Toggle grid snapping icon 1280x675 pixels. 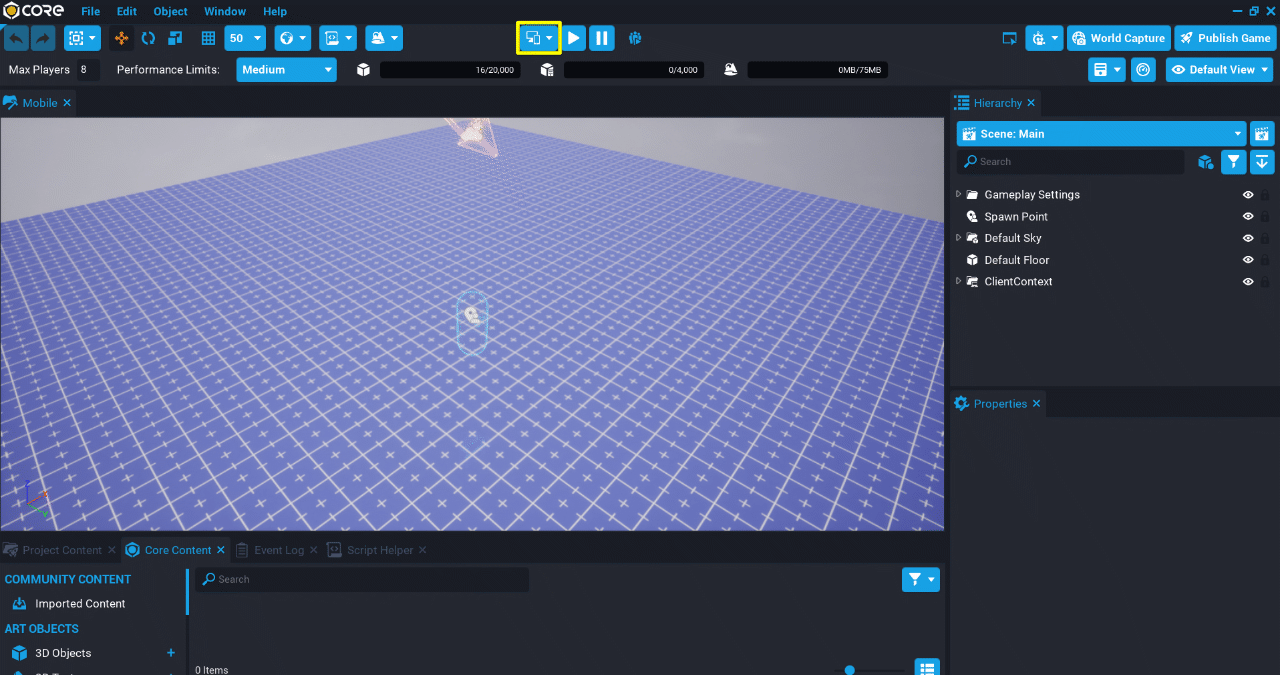pos(208,38)
